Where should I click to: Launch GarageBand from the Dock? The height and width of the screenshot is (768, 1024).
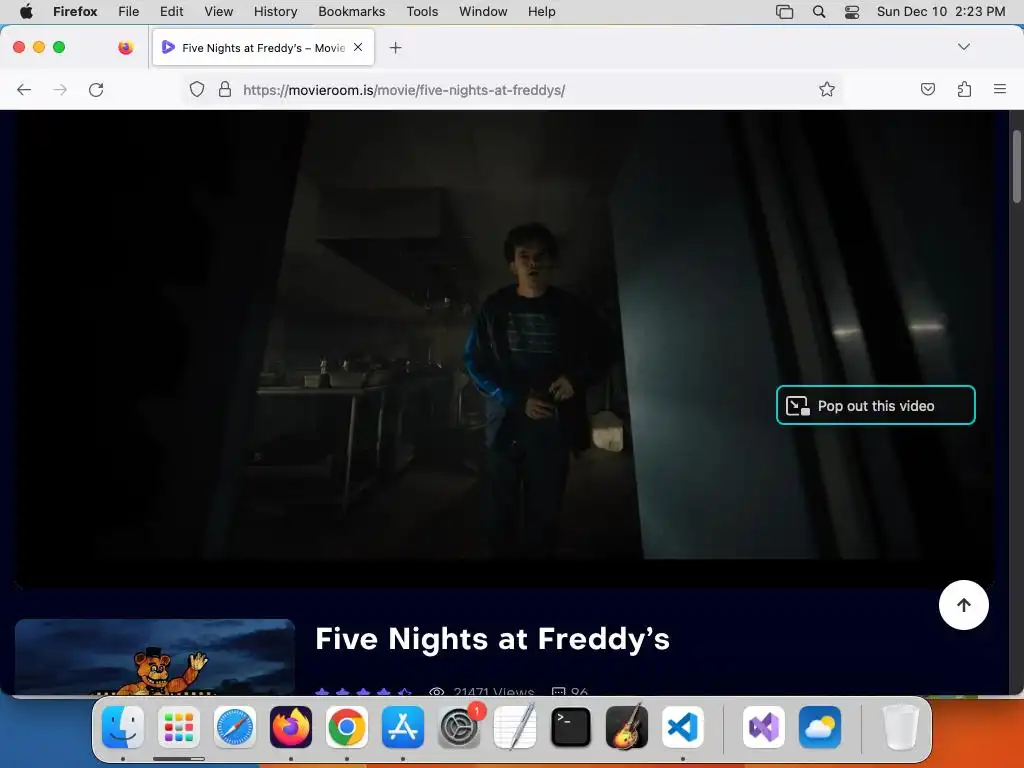pos(627,727)
